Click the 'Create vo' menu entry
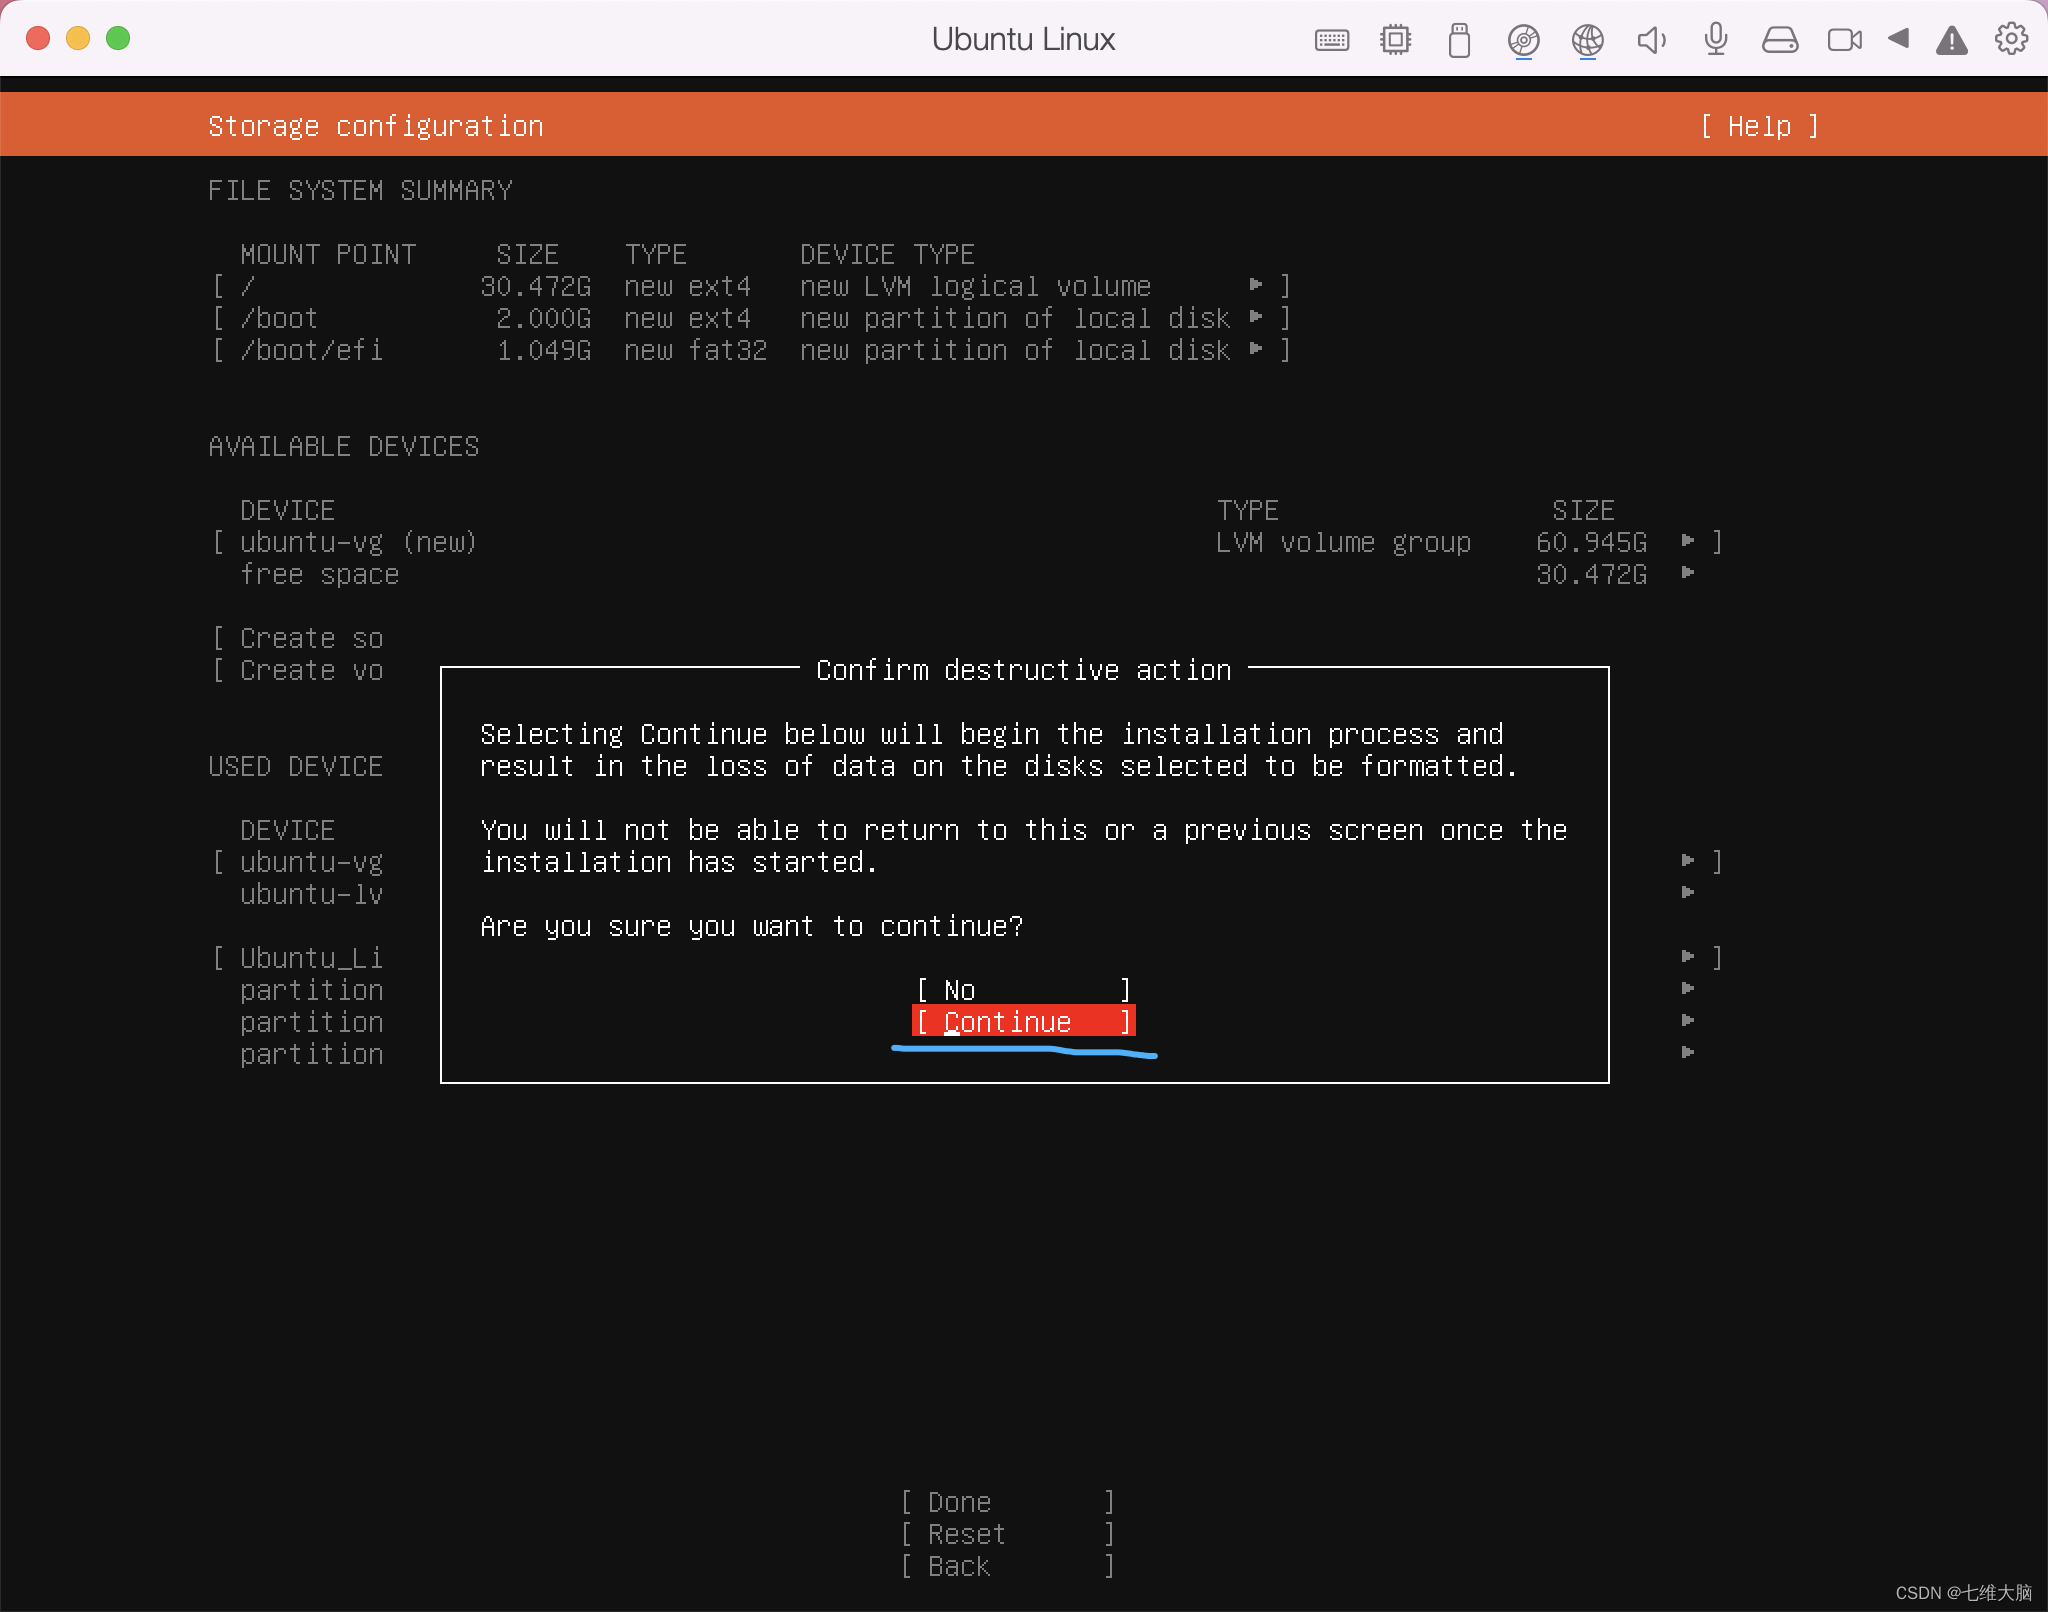This screenshot has height=1612, width=2048. [311, 670]
